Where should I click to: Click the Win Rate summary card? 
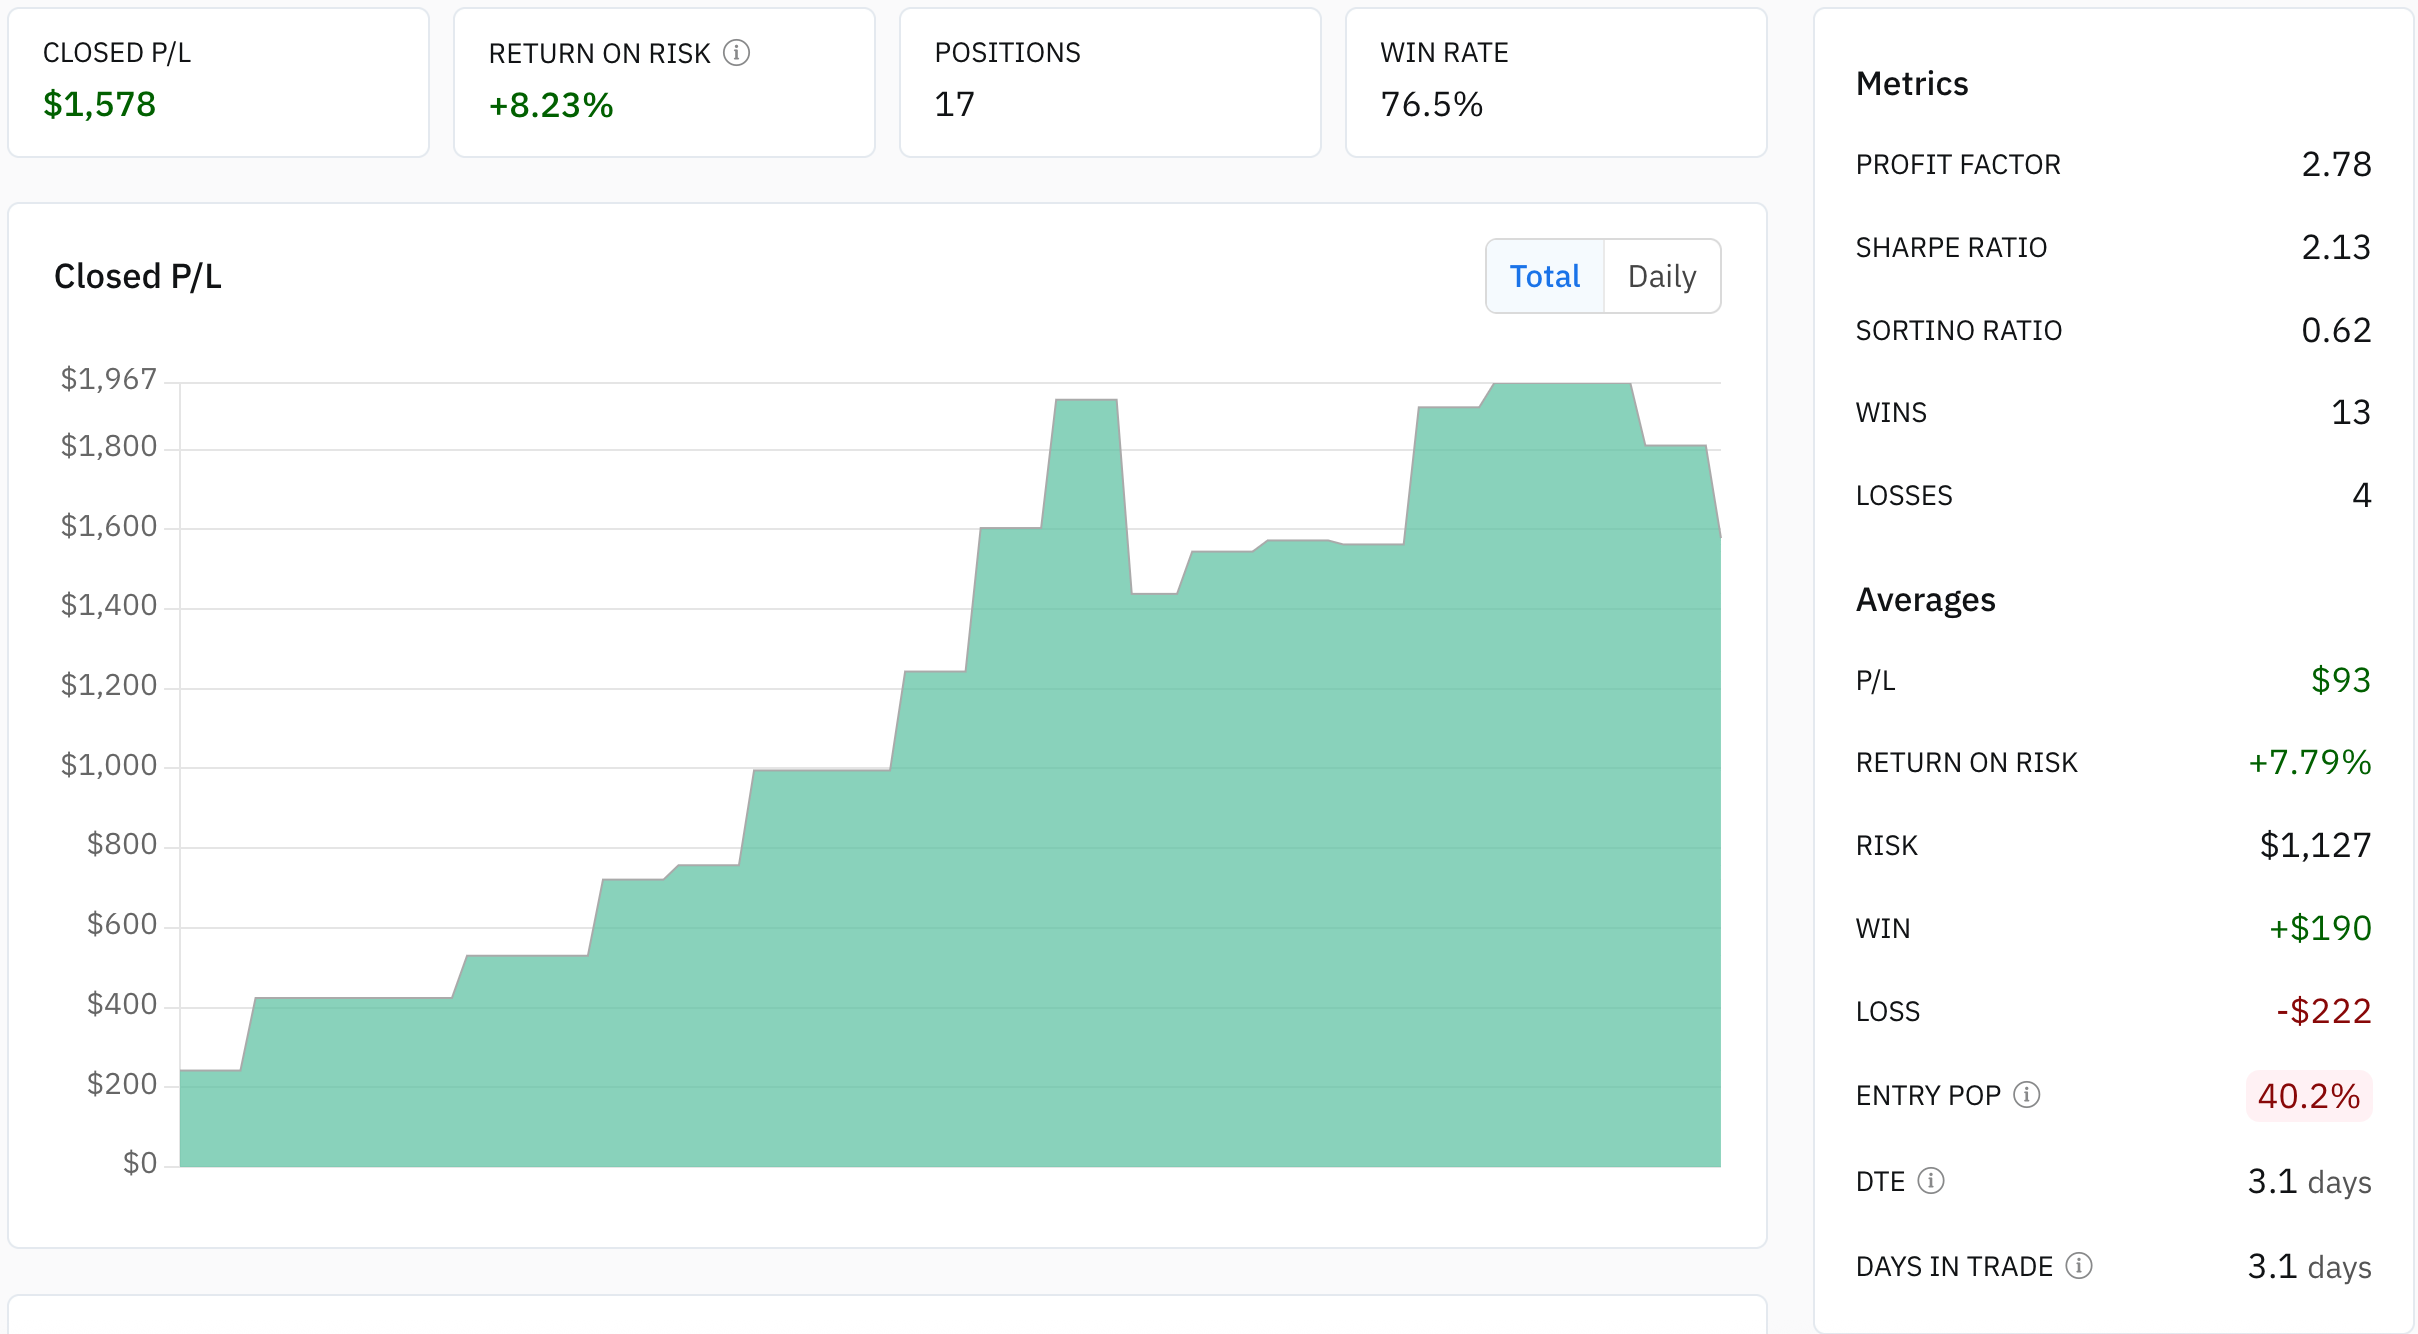1555,82
